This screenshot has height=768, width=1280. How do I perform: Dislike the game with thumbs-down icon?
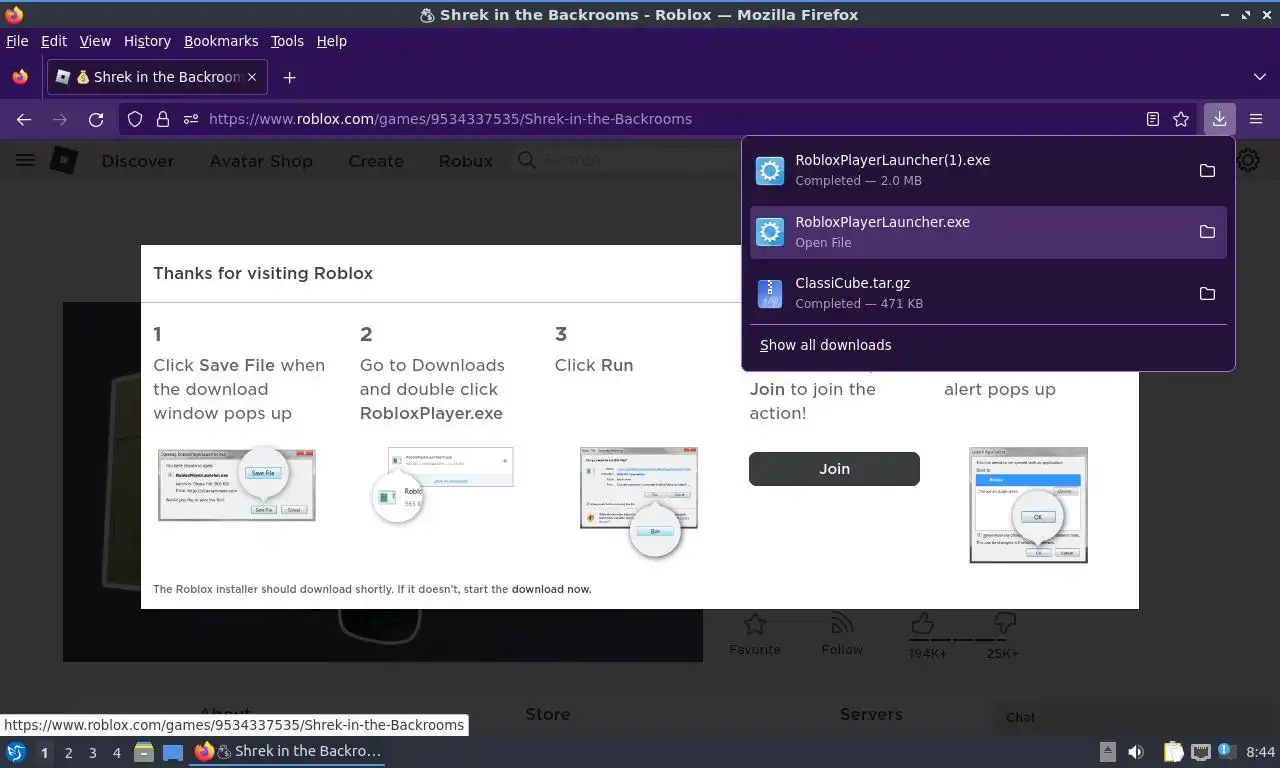click(1004, 625)
